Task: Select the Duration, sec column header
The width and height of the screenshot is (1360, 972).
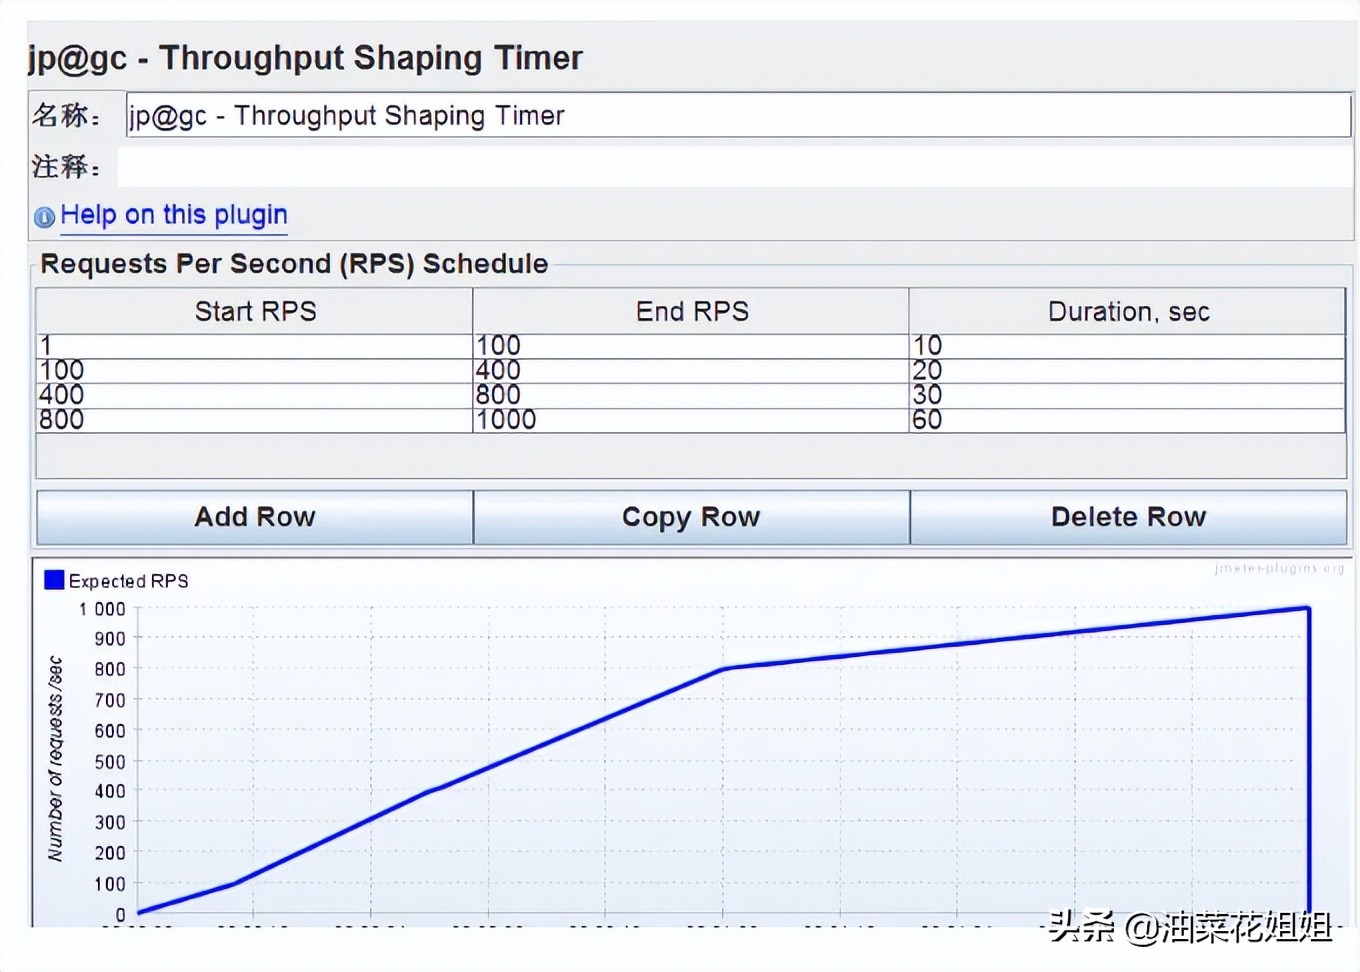Action: click(1127, 311)
